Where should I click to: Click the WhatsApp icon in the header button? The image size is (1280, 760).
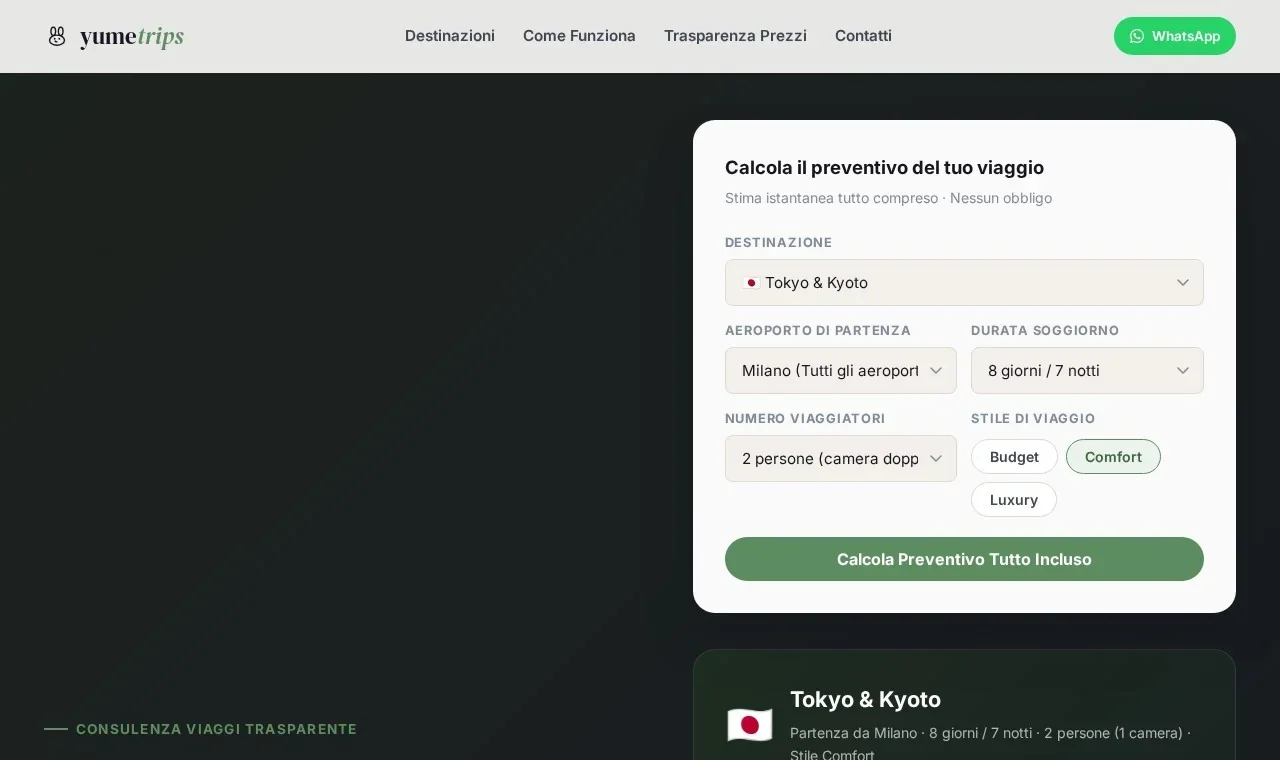click(1137, 36)
